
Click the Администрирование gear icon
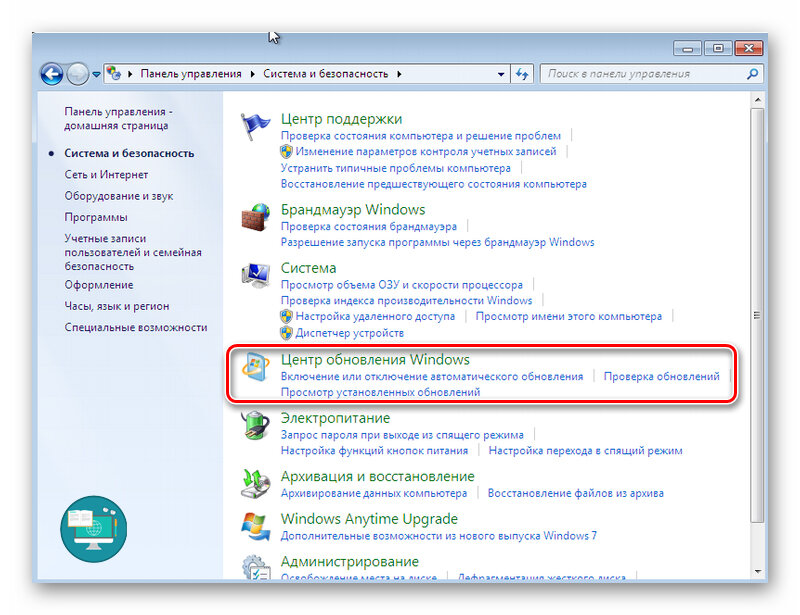[x=256, y=567]
